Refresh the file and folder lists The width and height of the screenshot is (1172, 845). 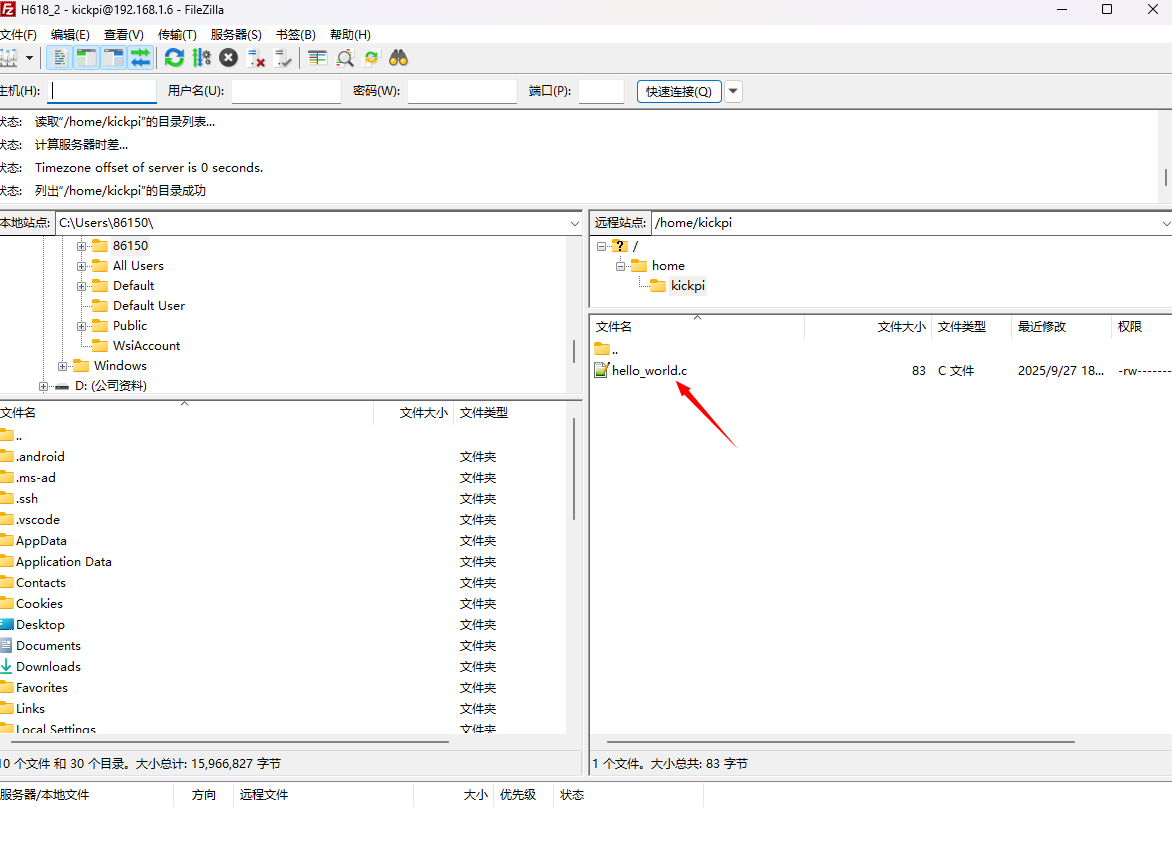(x=174, y=58)
